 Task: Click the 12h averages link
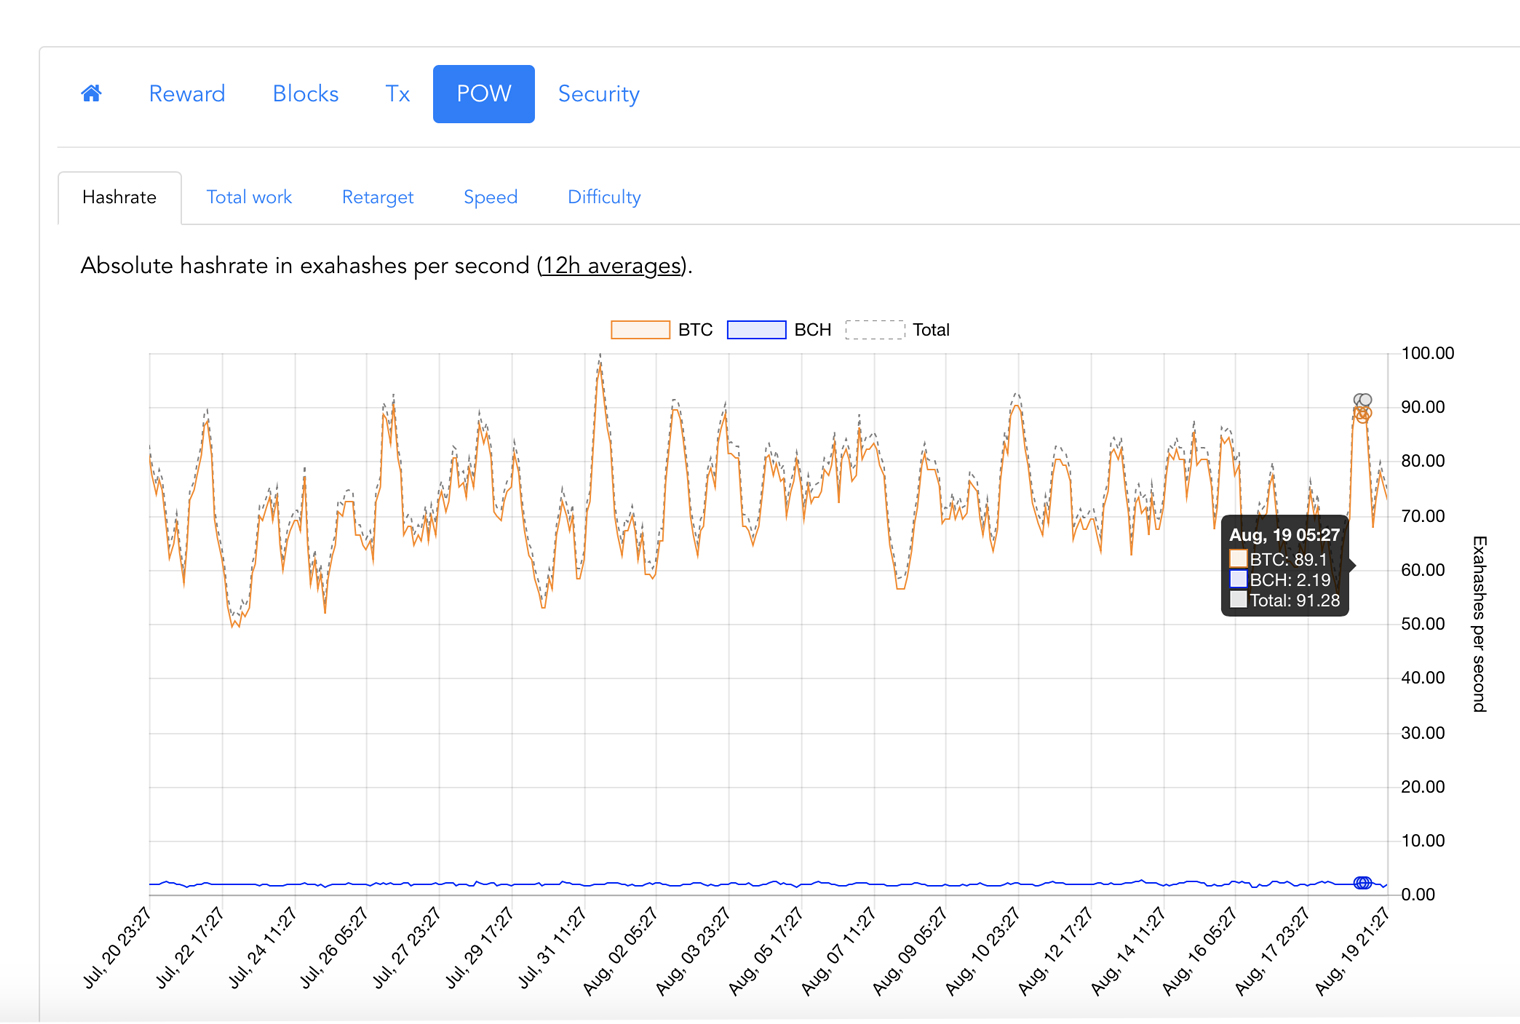coord(610,266)
